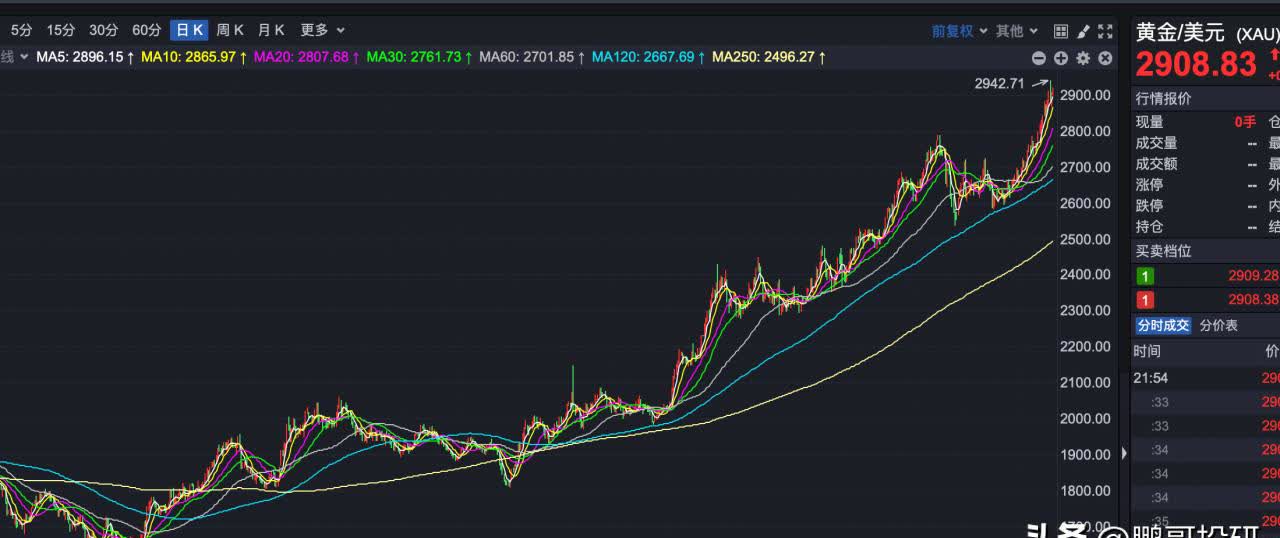The image size is (1280, 538).
Task: Open the chart grid layout icon
Action: pyautogui.click(x=1061, y=31)
